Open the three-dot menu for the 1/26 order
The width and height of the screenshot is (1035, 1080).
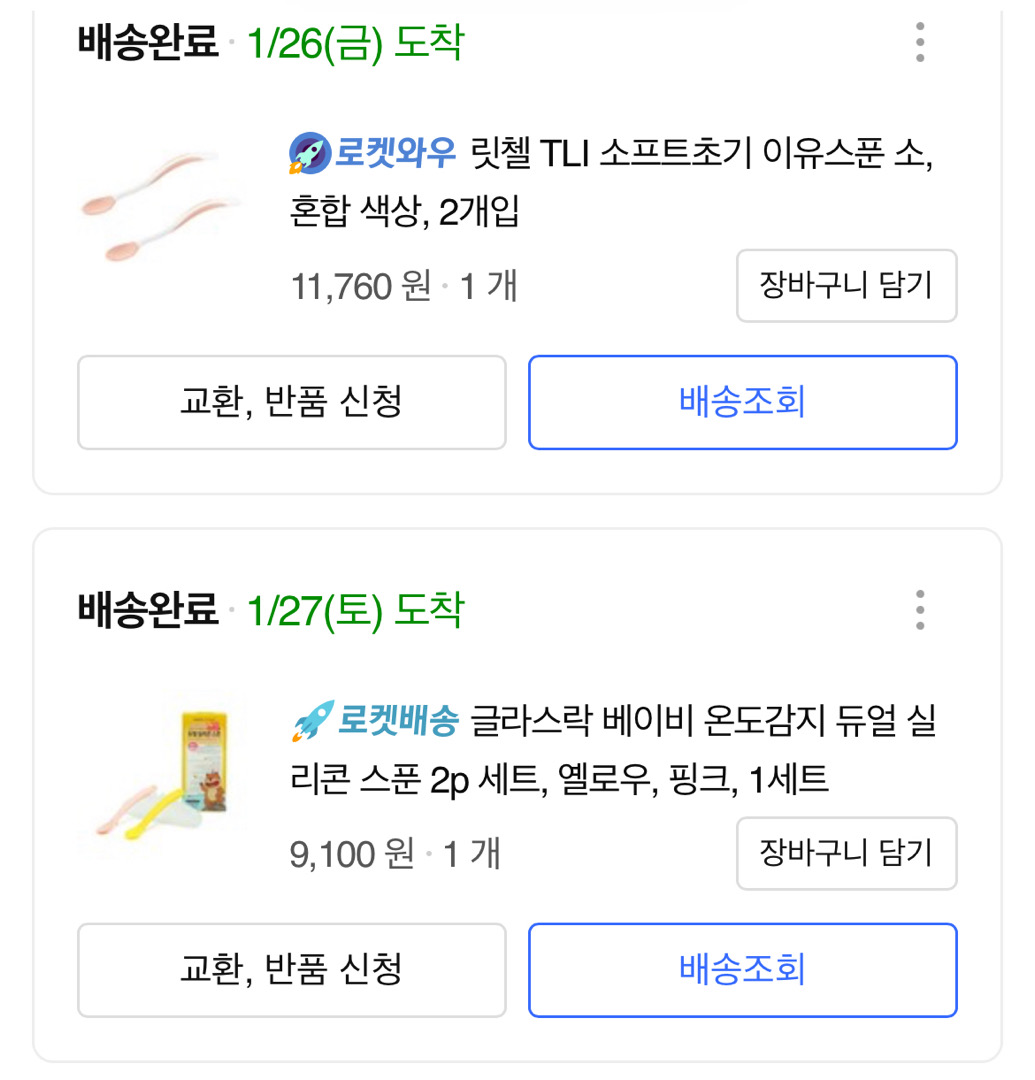click(919, 43)
